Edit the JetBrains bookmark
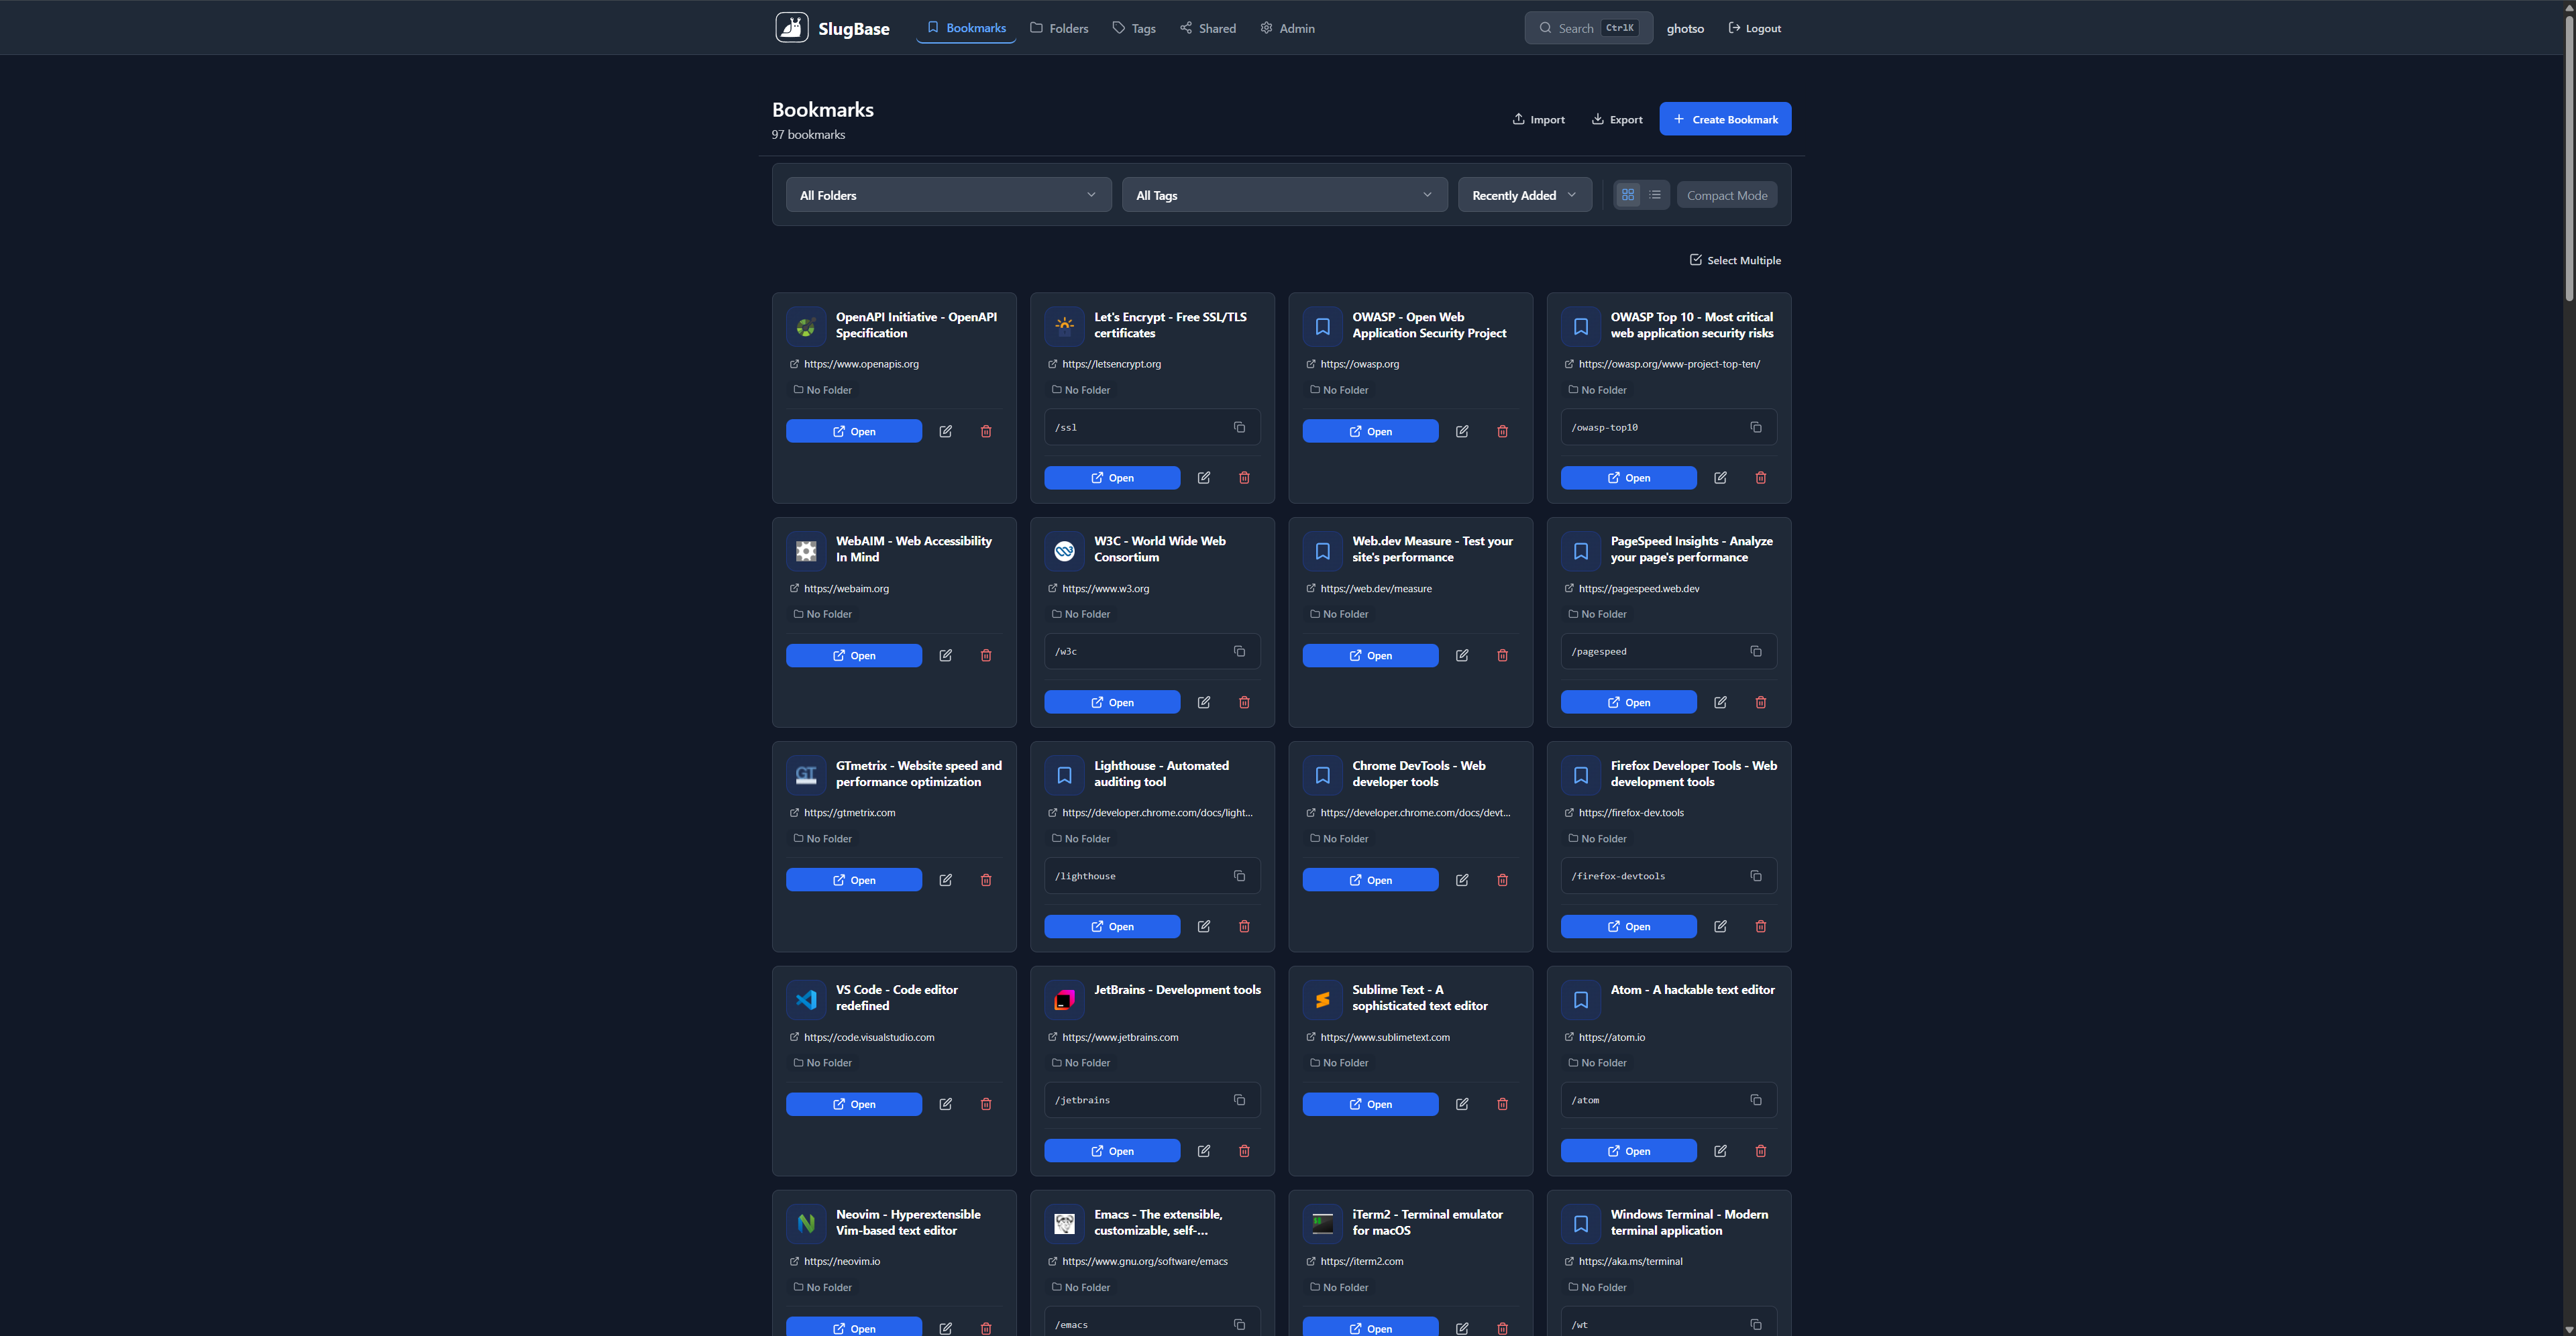This screenshot has height=1336, width=2576. (1203, 1151)
